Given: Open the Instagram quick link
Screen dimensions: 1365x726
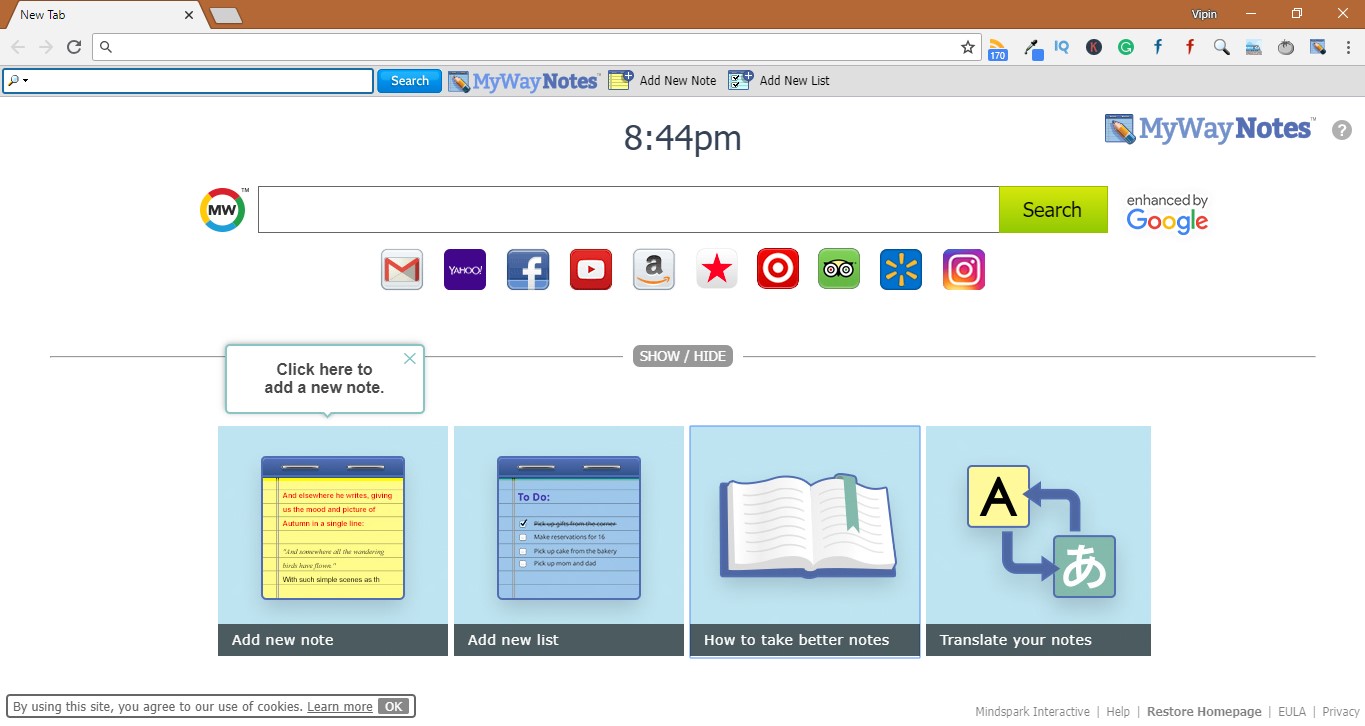Looking at the screenshot, I should click(963, 269).
